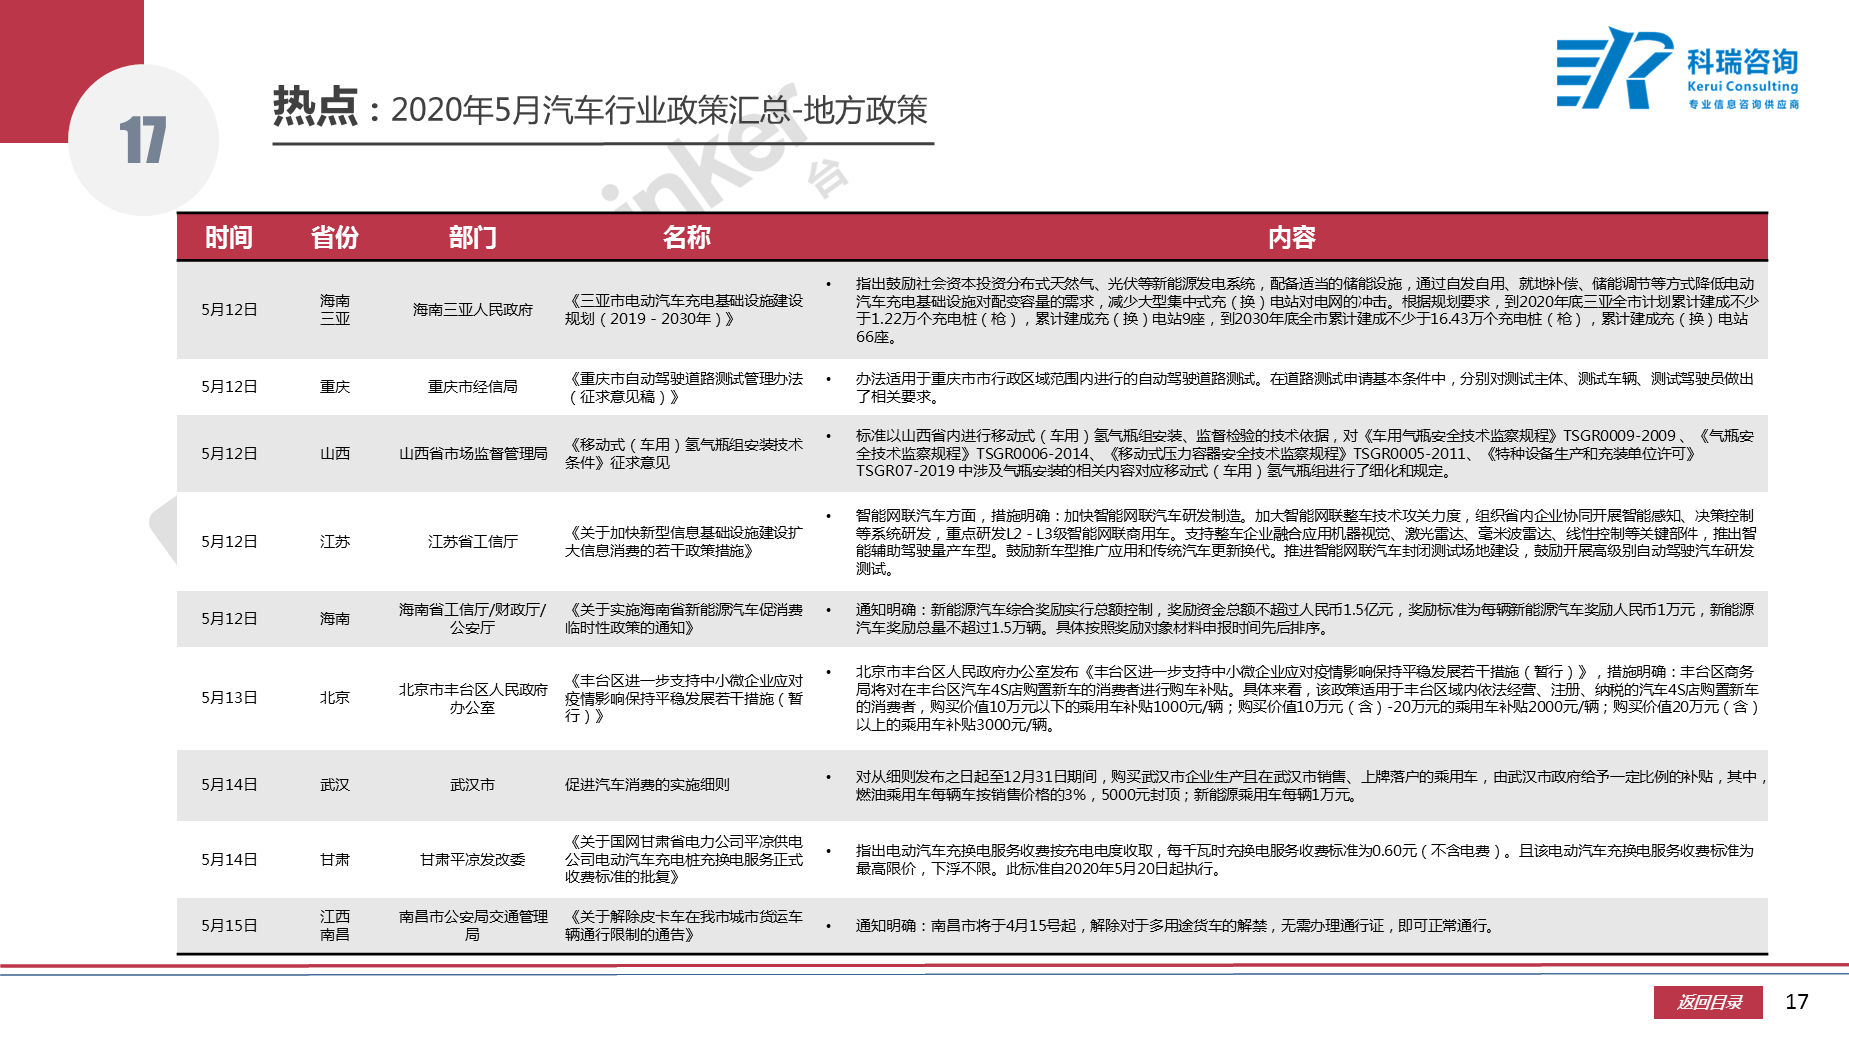Click the 通知明确：南昌市将于4月15号起 content cell
This screenshot has height=1040, width=1849.
[1176, 926]
